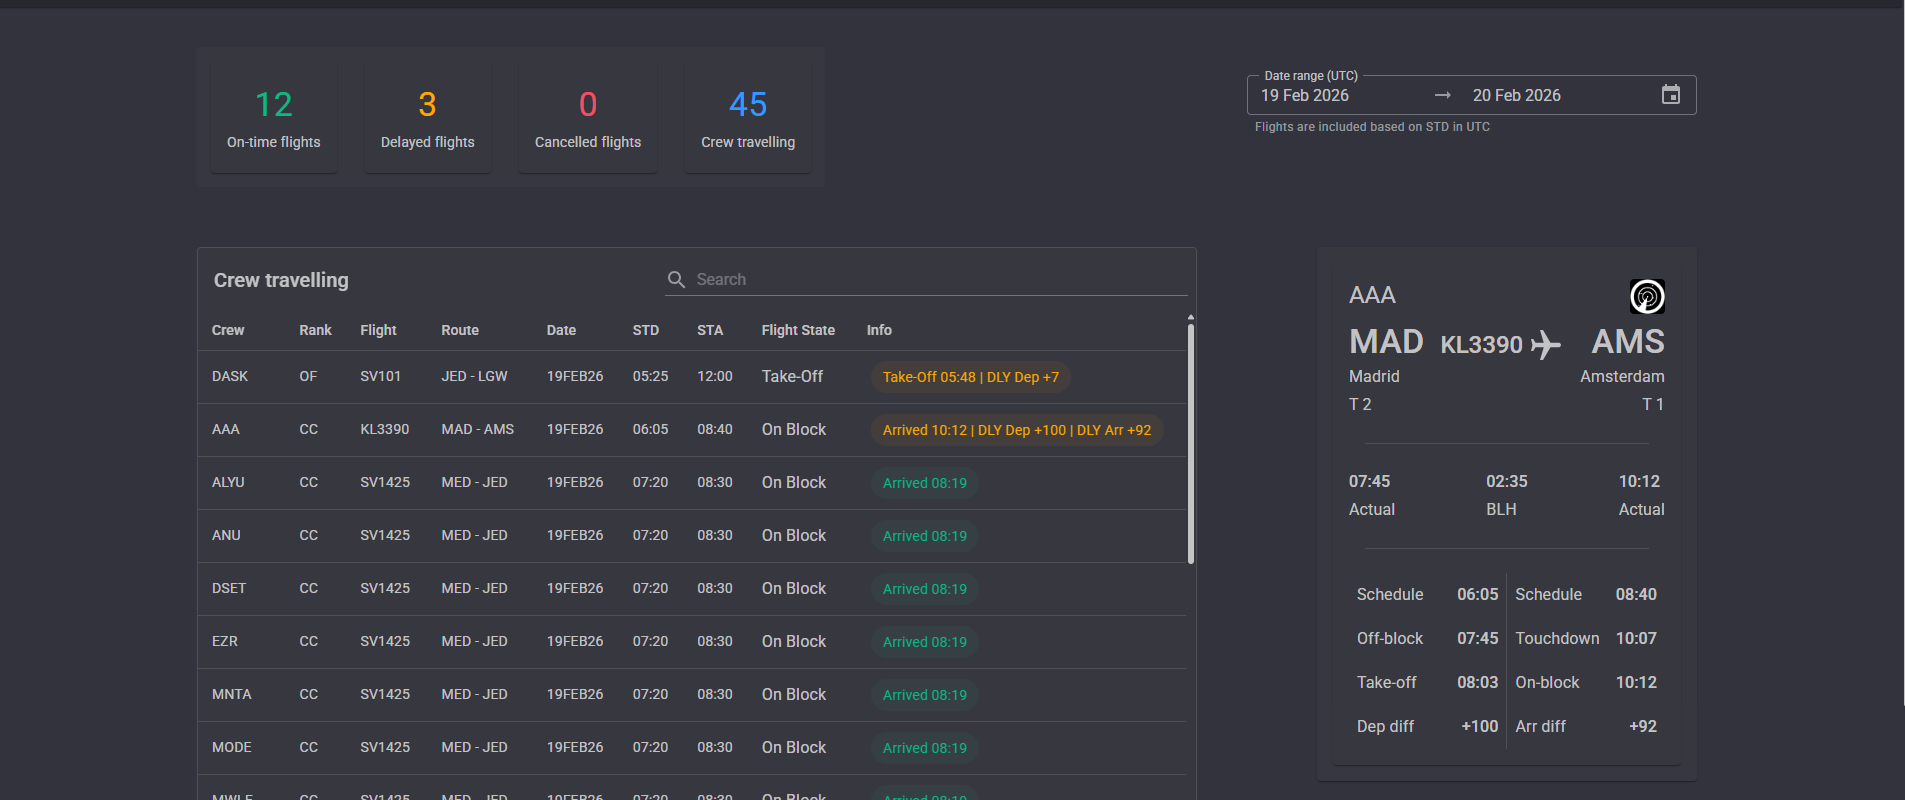The height and width of the screenshot is (800, 1905).
Task: Click the flight tracking radar icon
Action: click(1646, 297)
